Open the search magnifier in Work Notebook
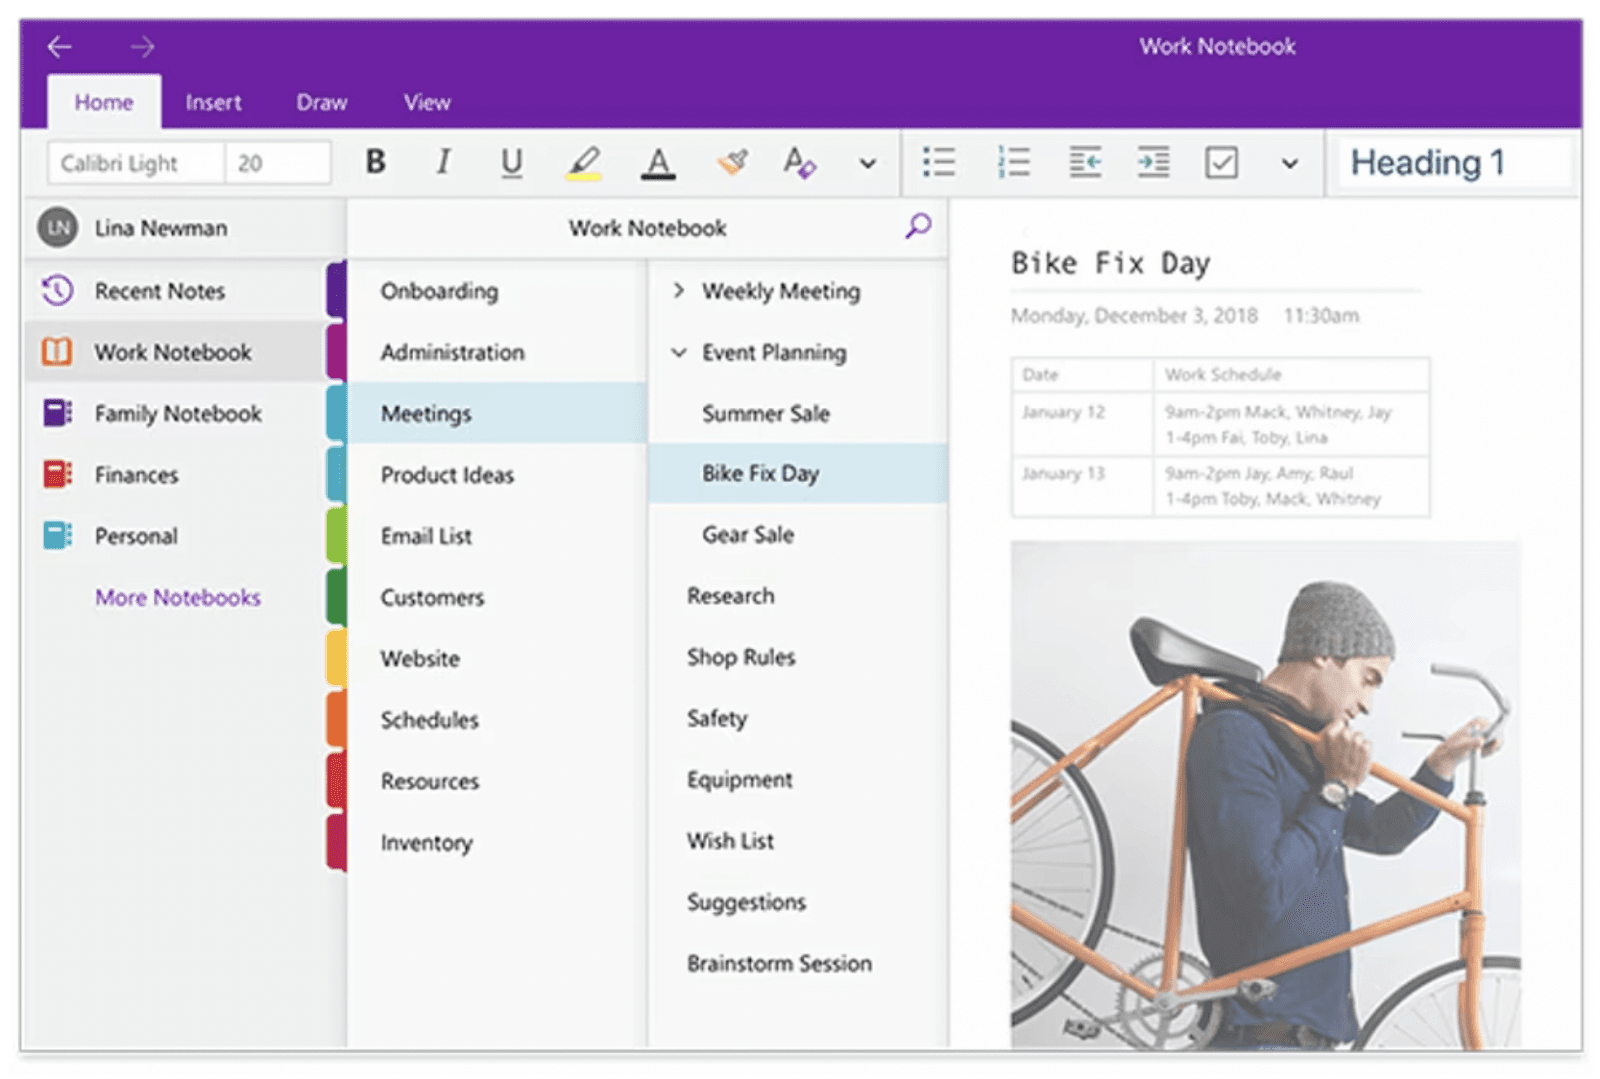 click(x=918, y=227)
